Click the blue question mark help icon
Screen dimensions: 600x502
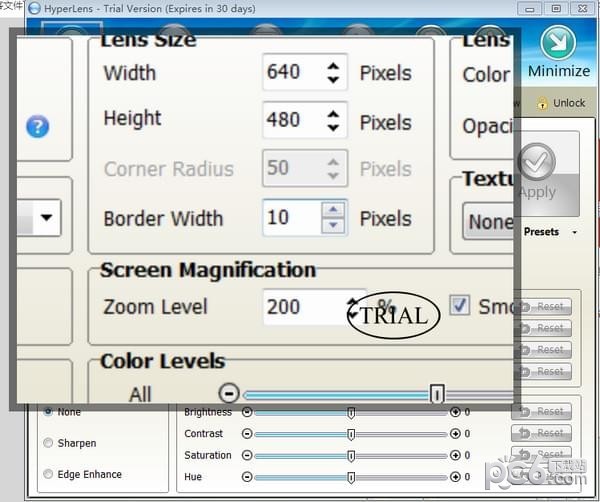click(38, 126)
